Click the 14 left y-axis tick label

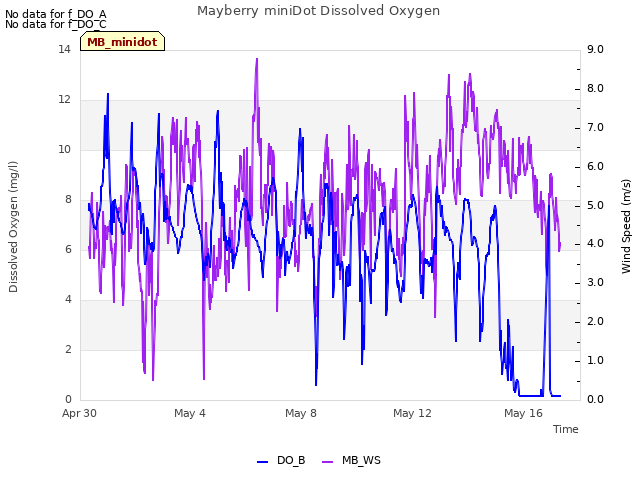pos(64,50)
